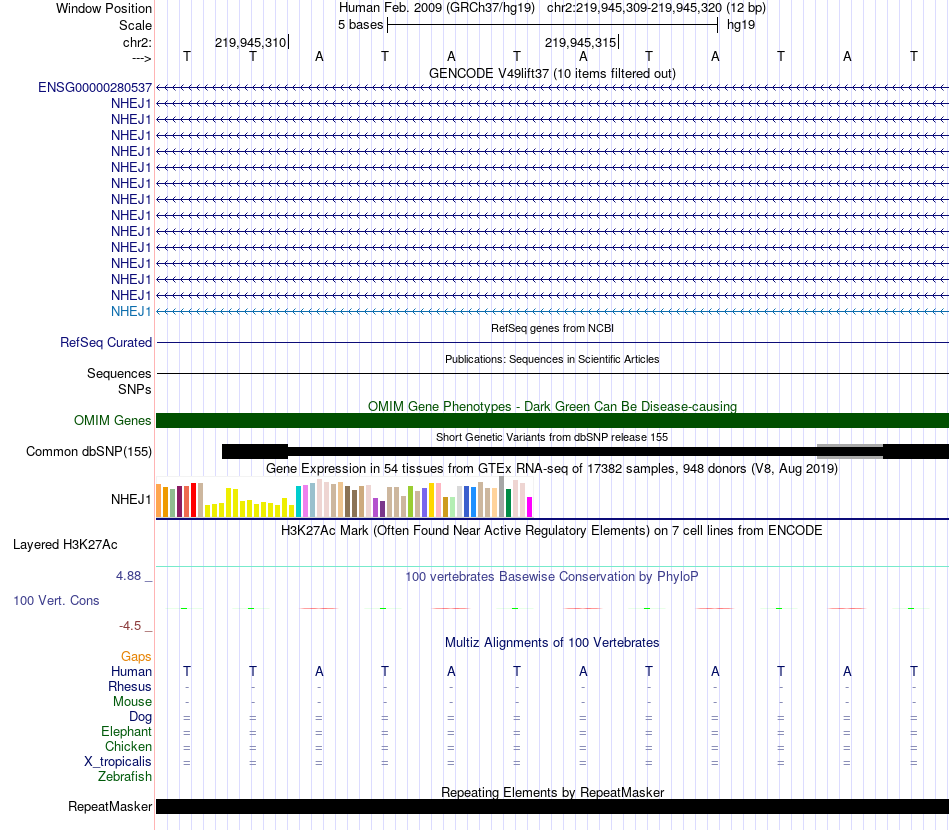Select the Elephant species label
The height and width of the screenshot is (830, 950).
point(126,732)
